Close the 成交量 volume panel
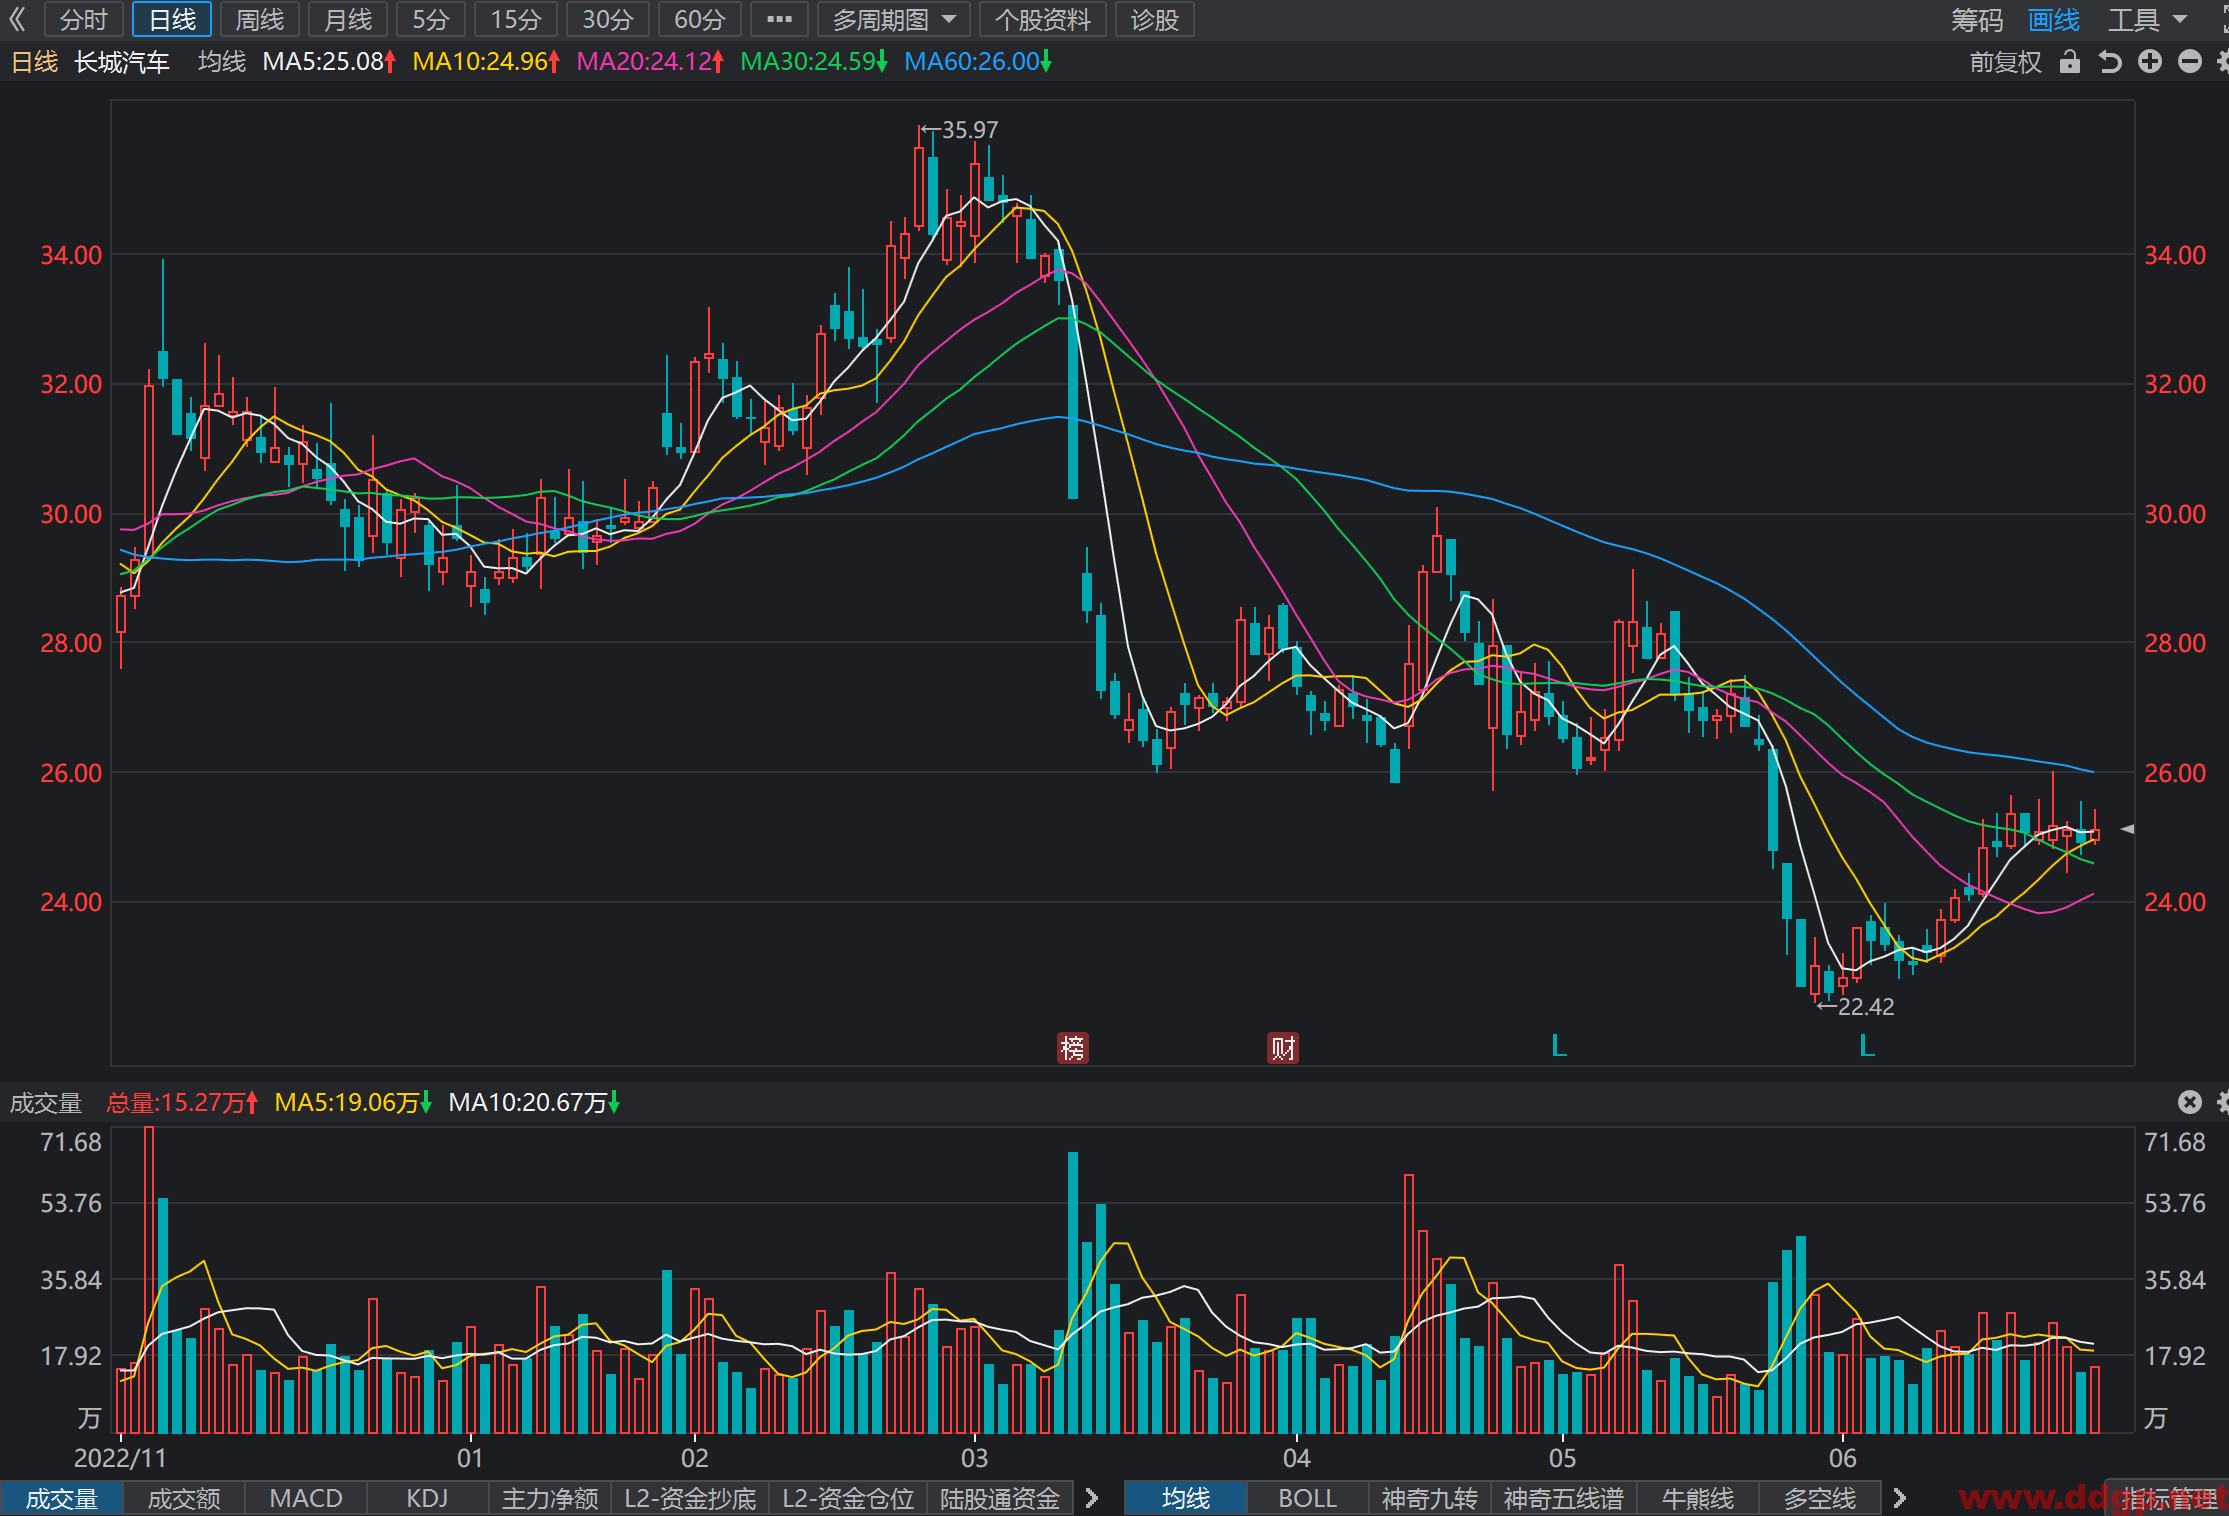2229x1516 pixels. [2190, 1102]
